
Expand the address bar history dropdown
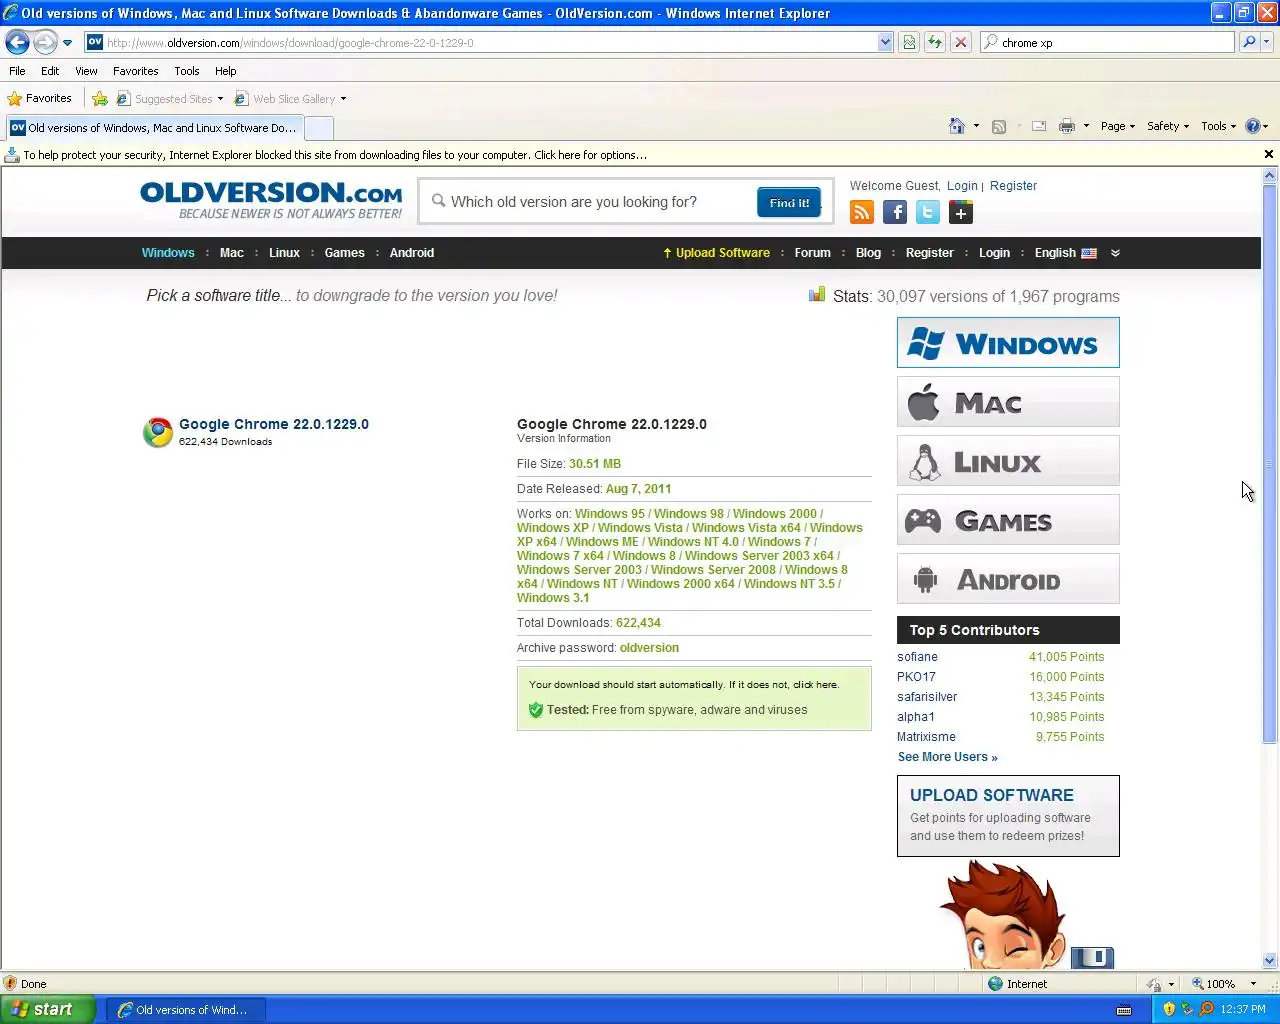[x=885, y=42]
